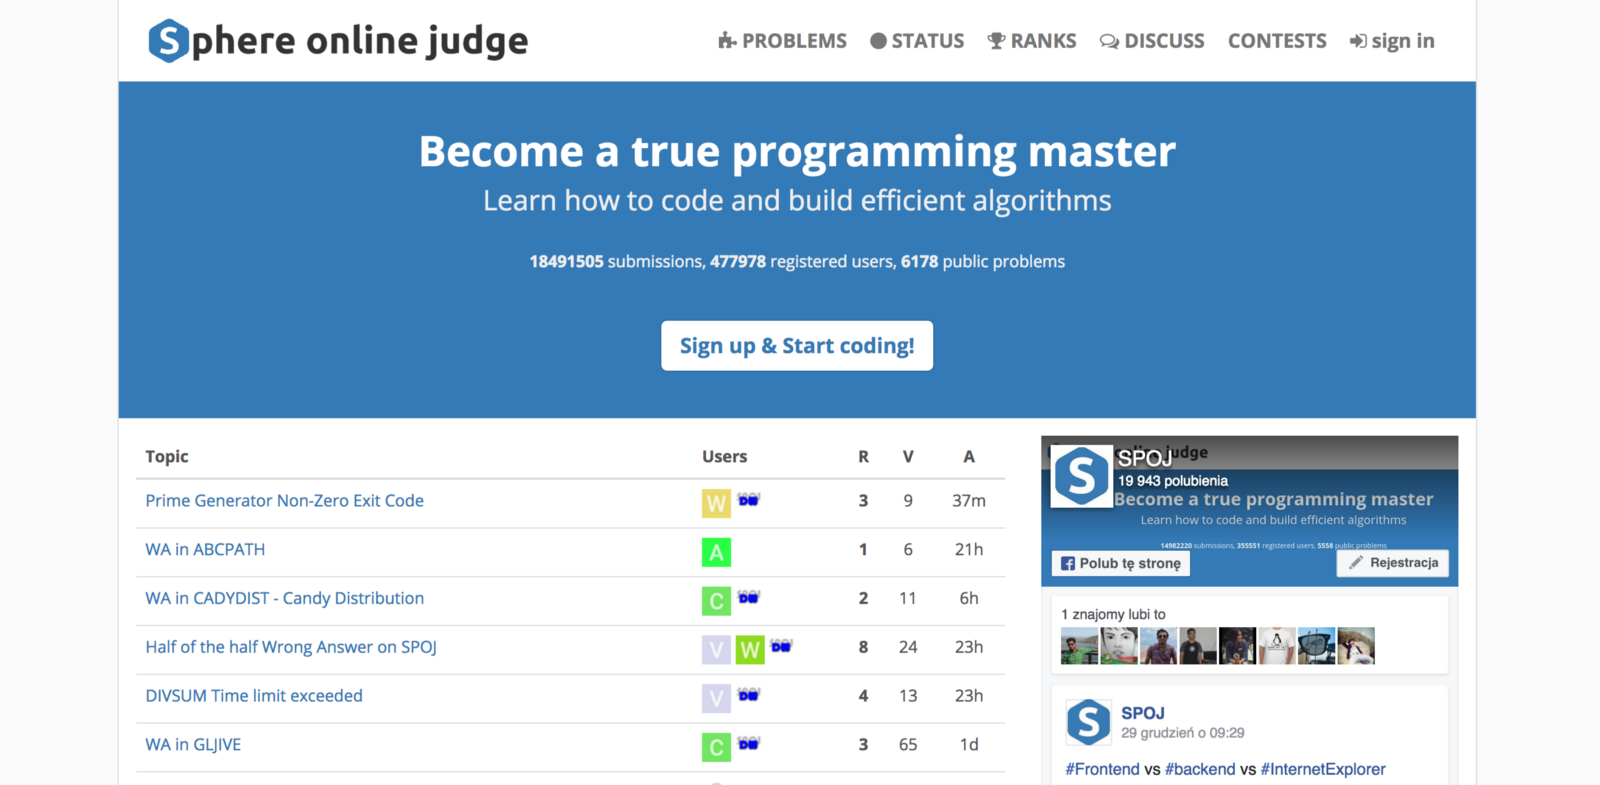Click the fifth friend photo thumbnail
The width and height of the screenshot is (1600, 785).
pos(1237,646)
